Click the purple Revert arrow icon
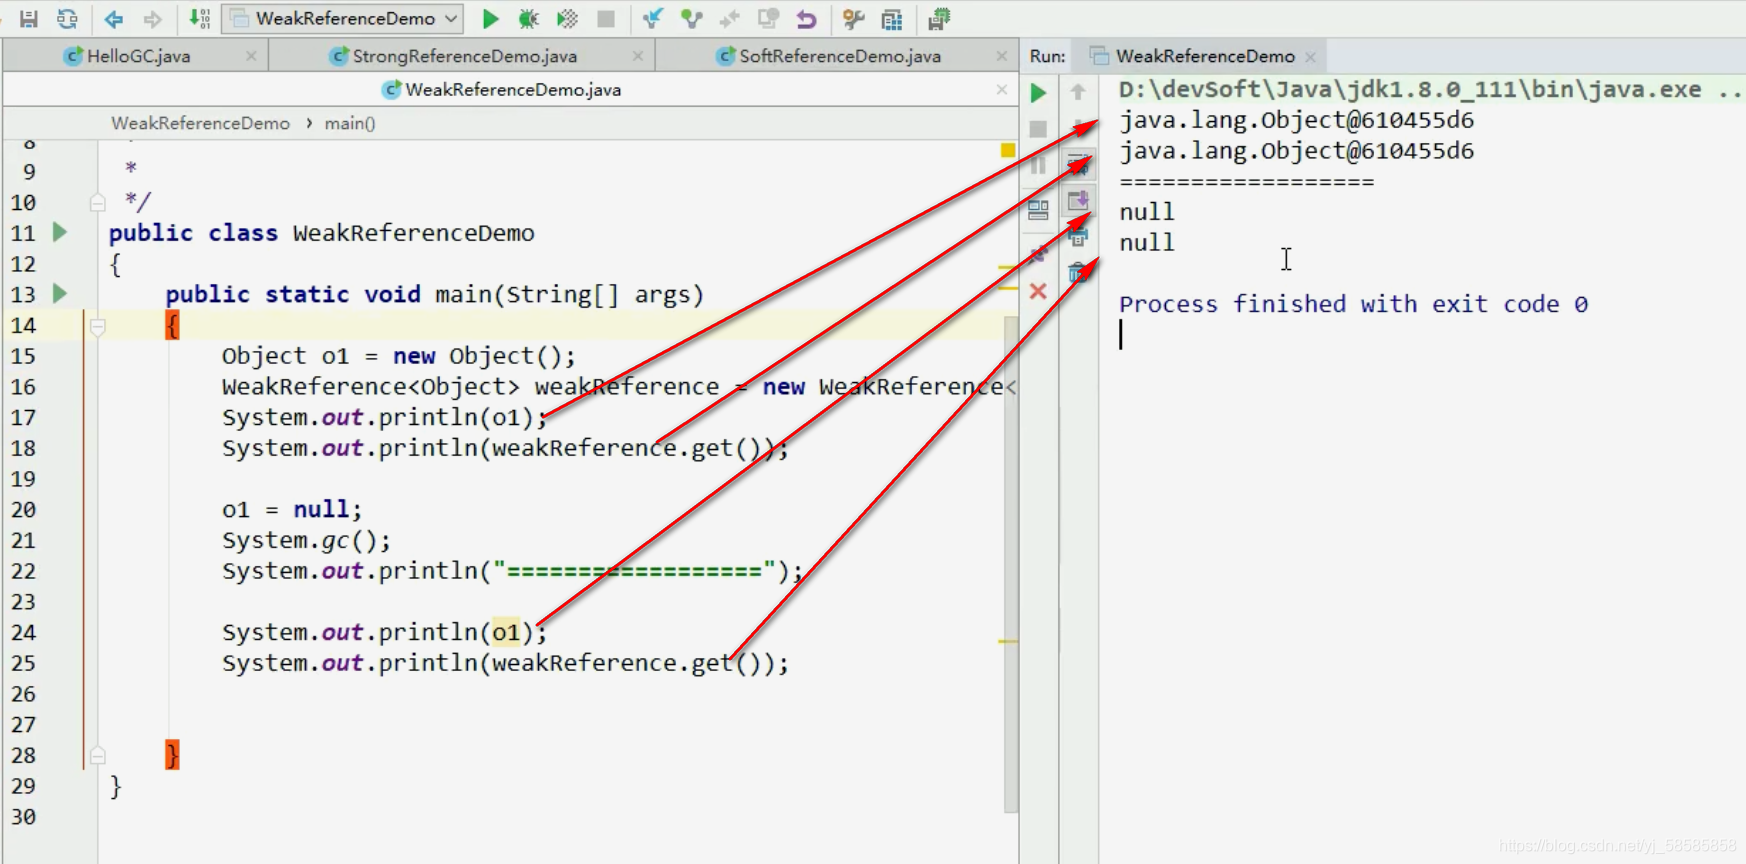The width and height of the screenshot is (1746, 864). coord(806,19)
